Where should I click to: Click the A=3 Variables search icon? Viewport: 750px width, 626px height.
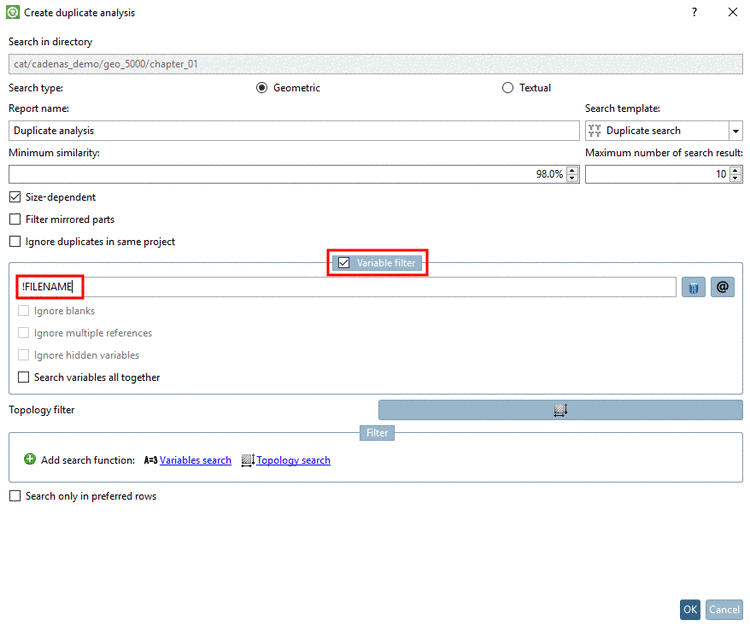(150, 460)
